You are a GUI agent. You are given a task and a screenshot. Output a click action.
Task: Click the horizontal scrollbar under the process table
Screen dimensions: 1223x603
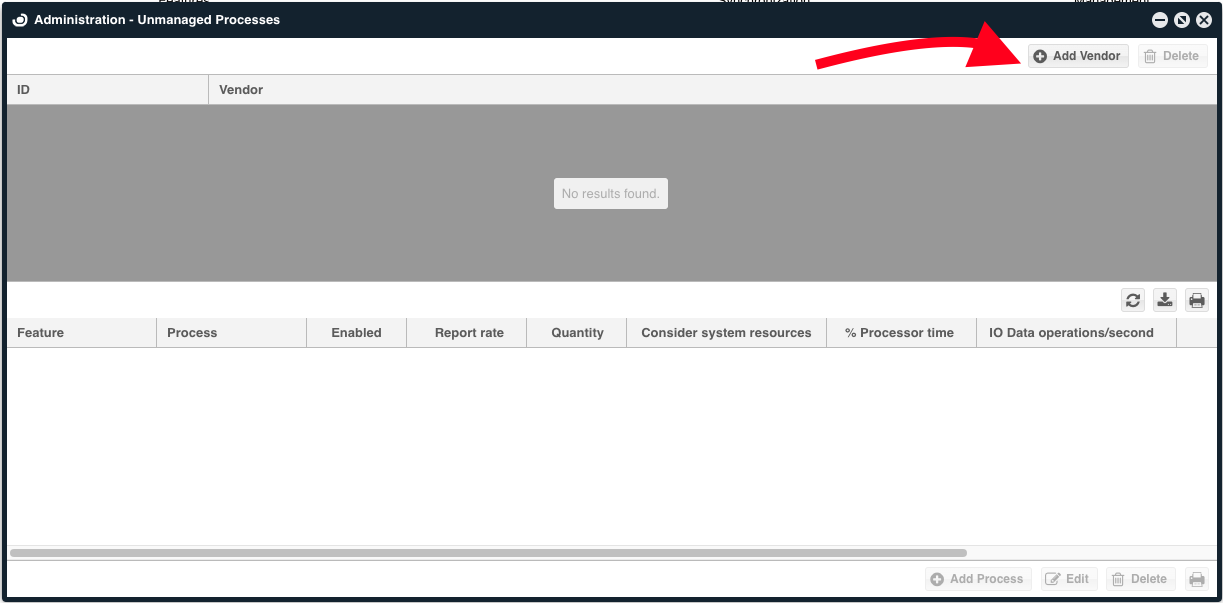point(488,552)
